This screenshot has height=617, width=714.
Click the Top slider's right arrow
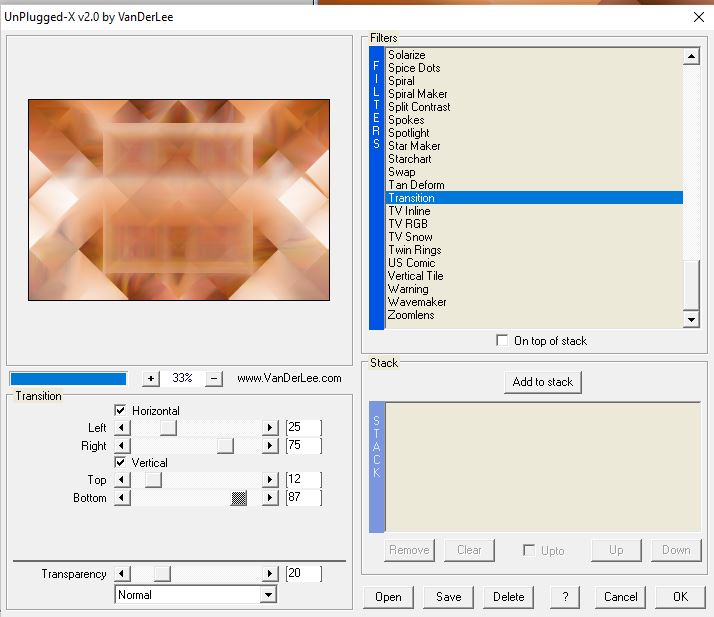click(270, 479)
